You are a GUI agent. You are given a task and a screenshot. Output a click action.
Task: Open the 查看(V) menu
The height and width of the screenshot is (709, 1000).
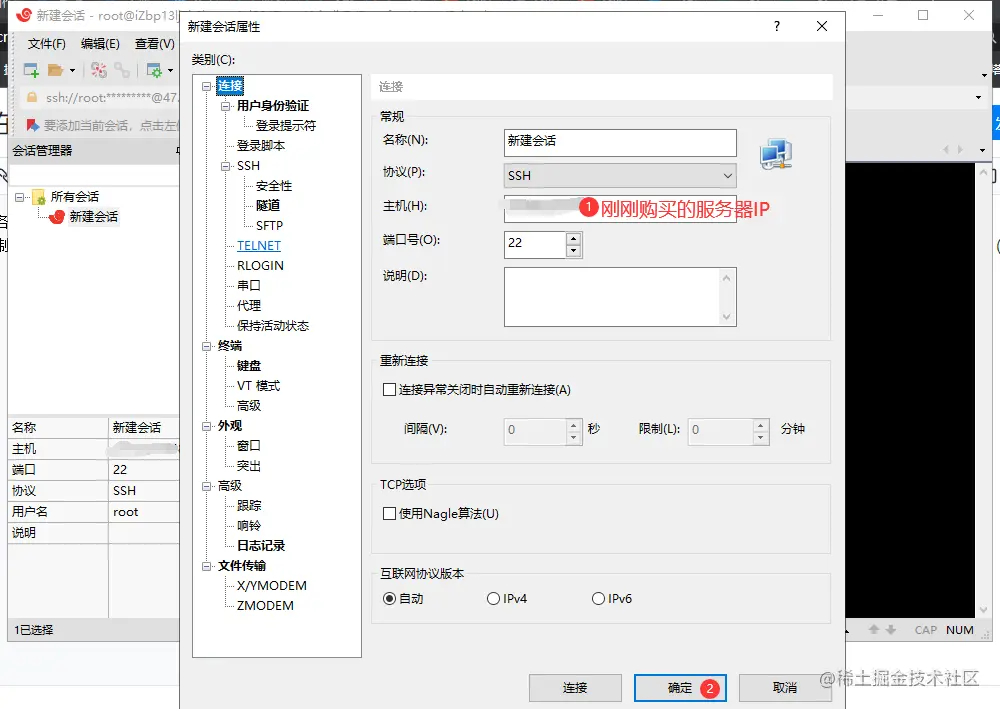pos(154,43)
